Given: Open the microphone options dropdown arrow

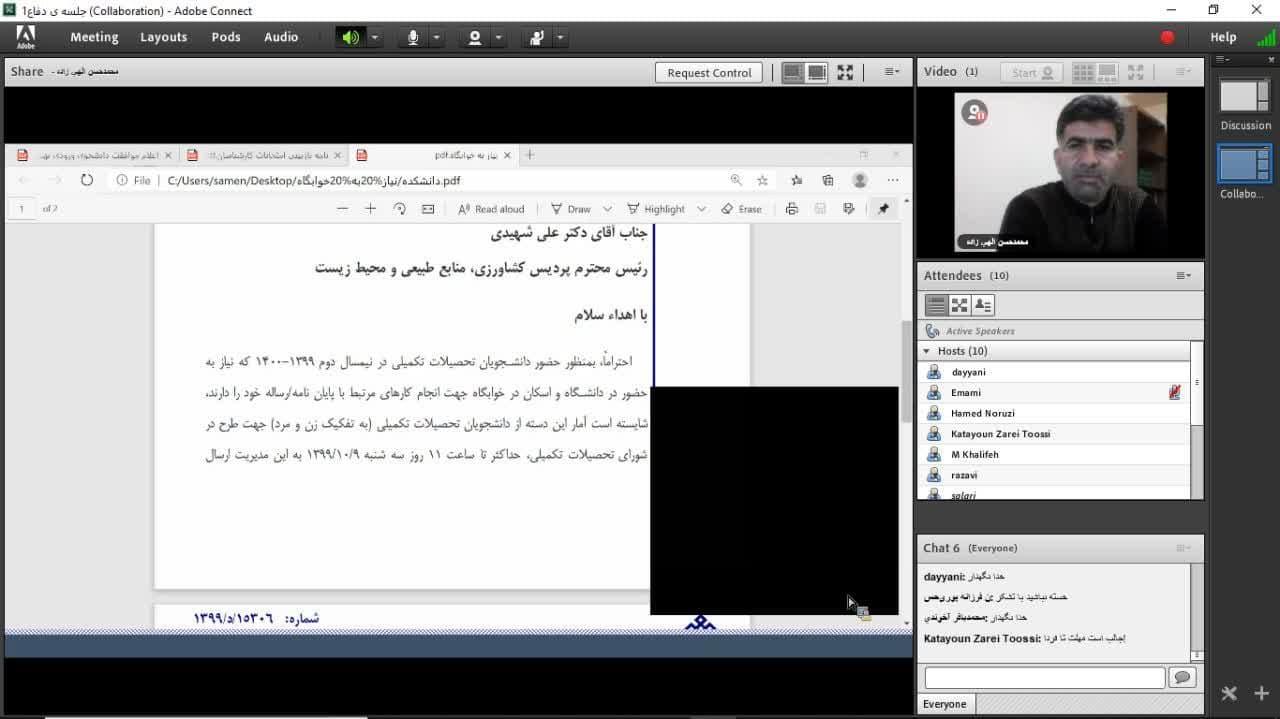Looking at the screenshot, I should pos(437,38).
